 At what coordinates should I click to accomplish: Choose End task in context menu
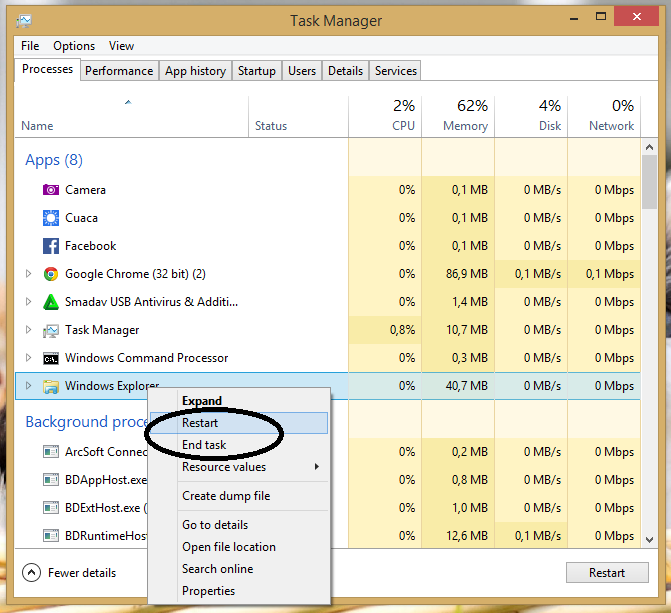[x=239, y=445]
